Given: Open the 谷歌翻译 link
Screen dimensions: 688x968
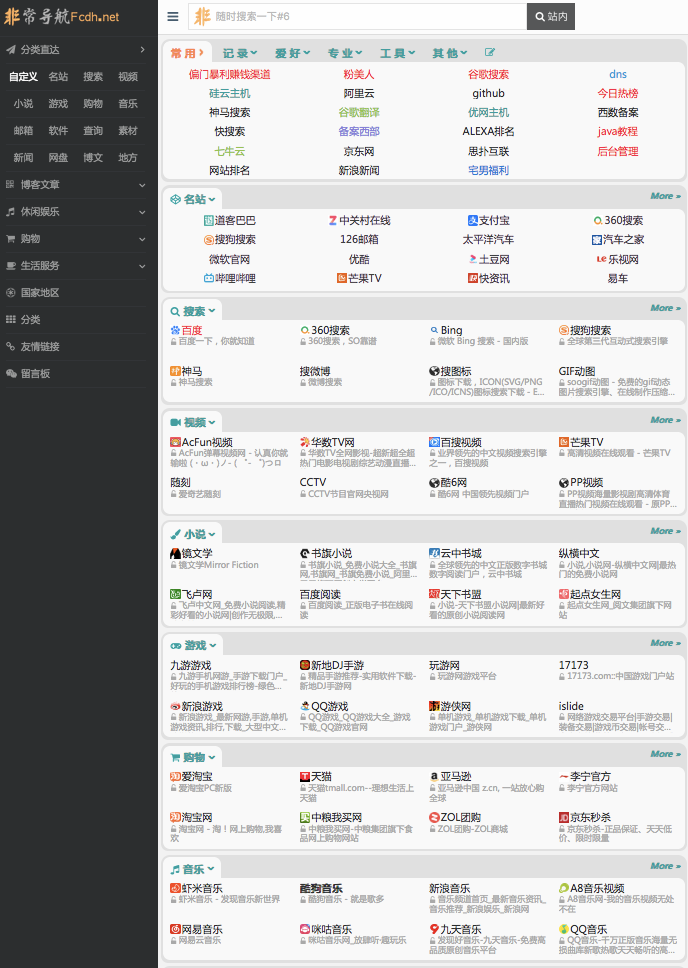Looking at the screenshot, I should [x=359, y=112].
